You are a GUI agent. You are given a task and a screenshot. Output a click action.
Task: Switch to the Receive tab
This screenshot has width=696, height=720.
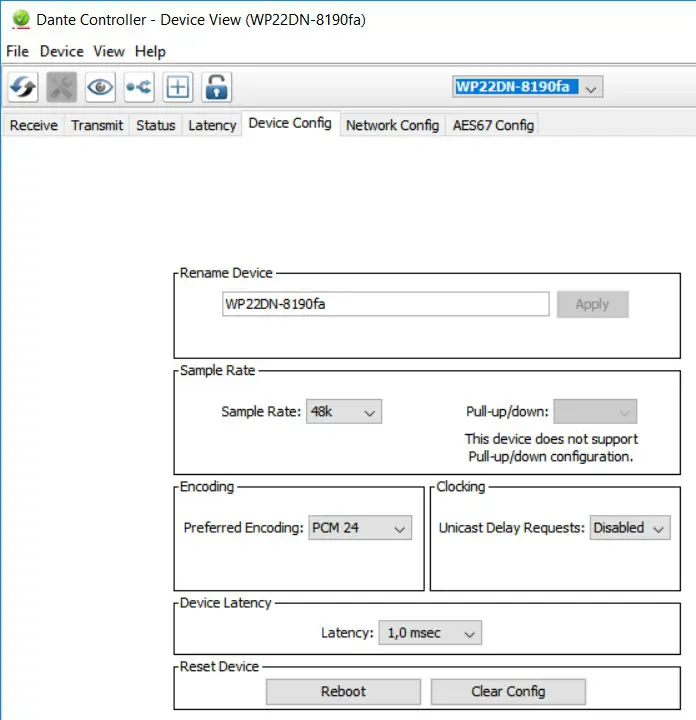click(x=34, y=125)
